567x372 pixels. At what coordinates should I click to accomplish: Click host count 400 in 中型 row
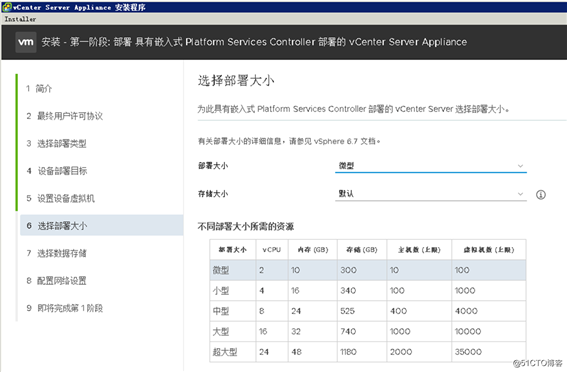[x=398, y=311]
